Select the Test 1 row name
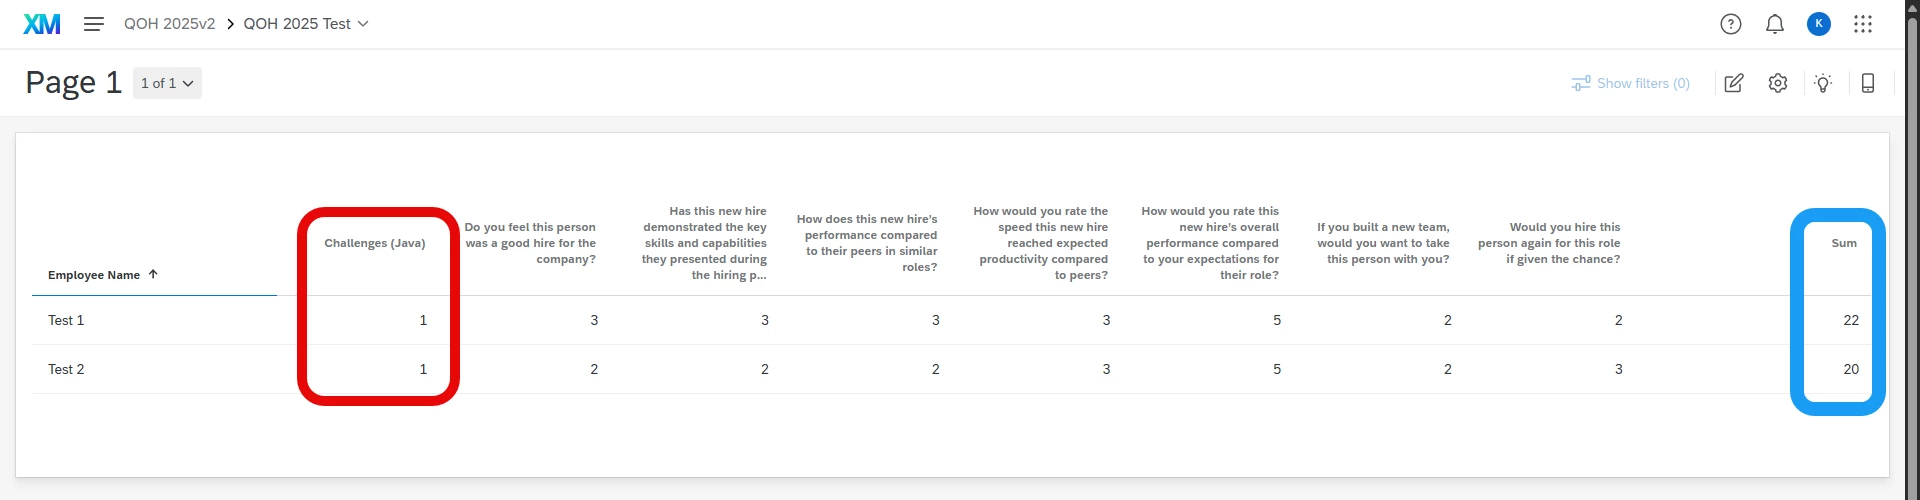The width and height of the screenshot is (1920, 500). [66, 320]
